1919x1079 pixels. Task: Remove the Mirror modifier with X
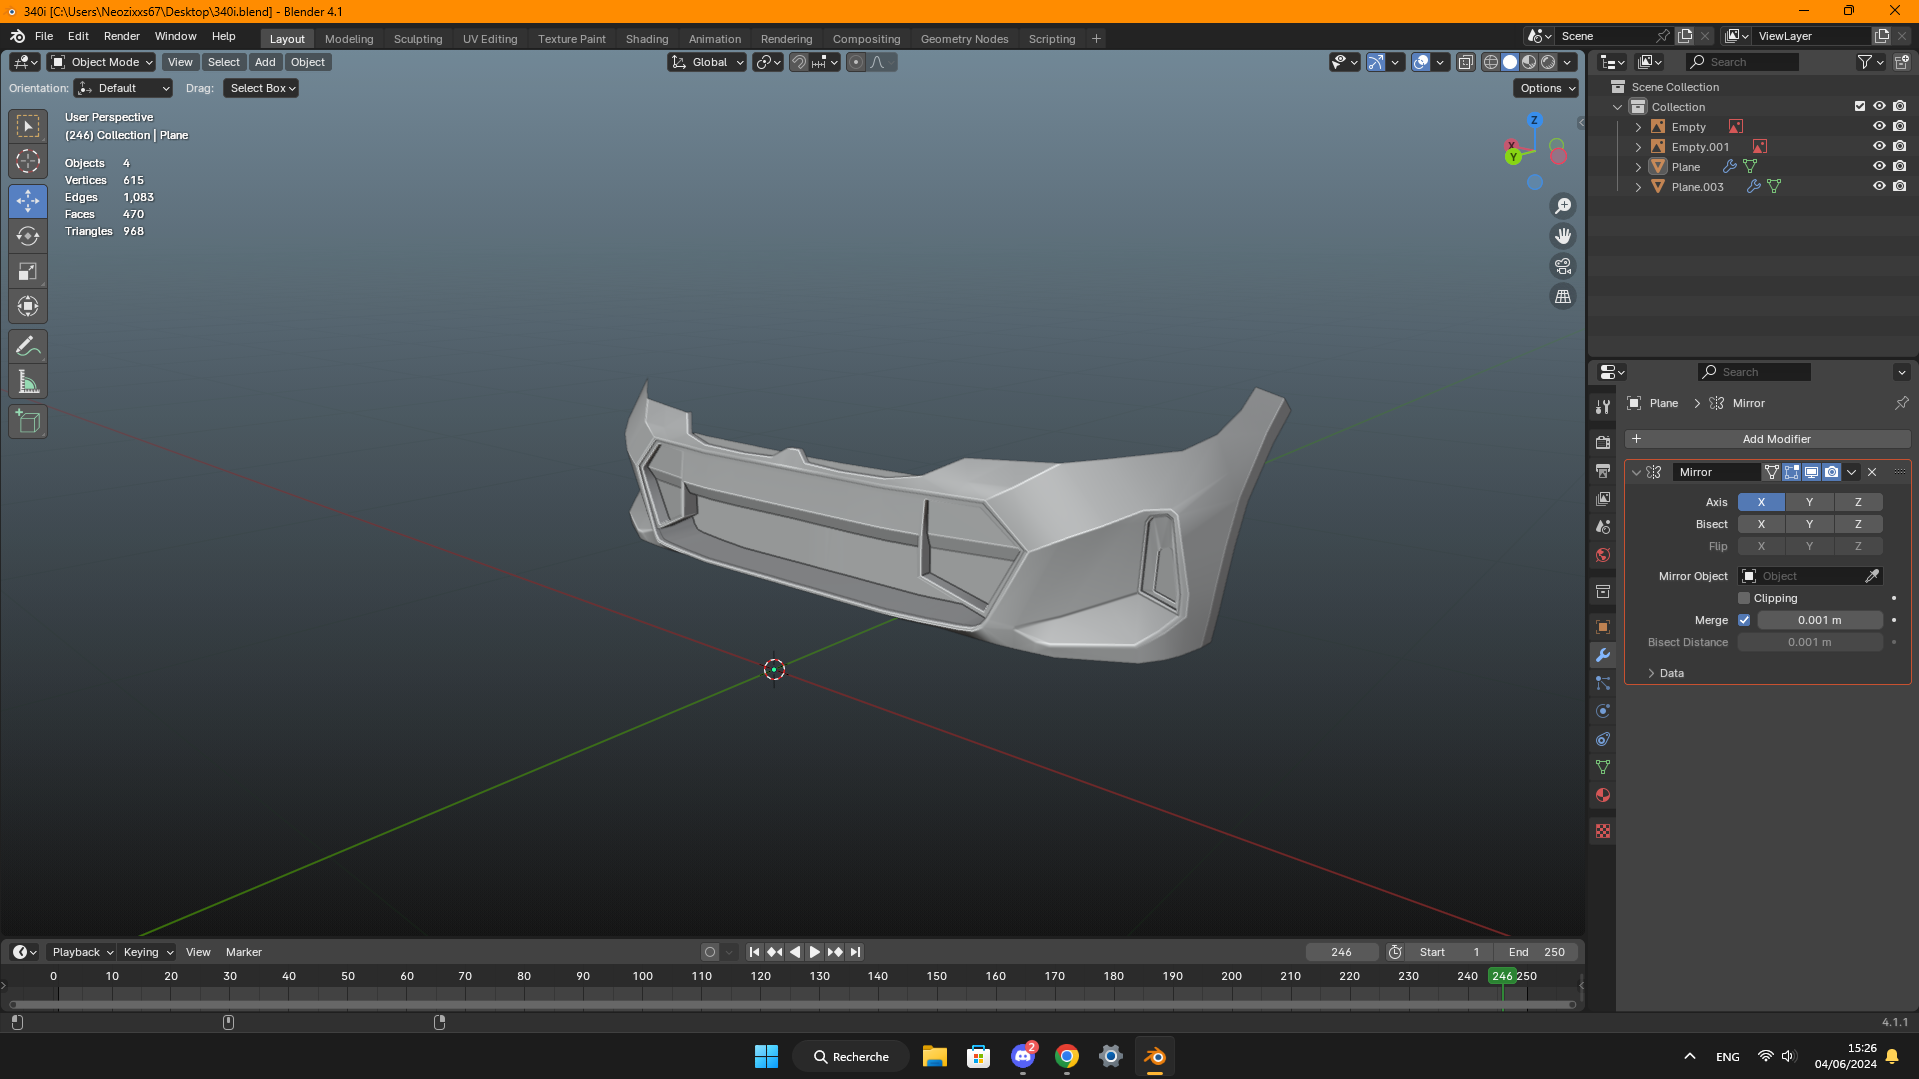1872,472
